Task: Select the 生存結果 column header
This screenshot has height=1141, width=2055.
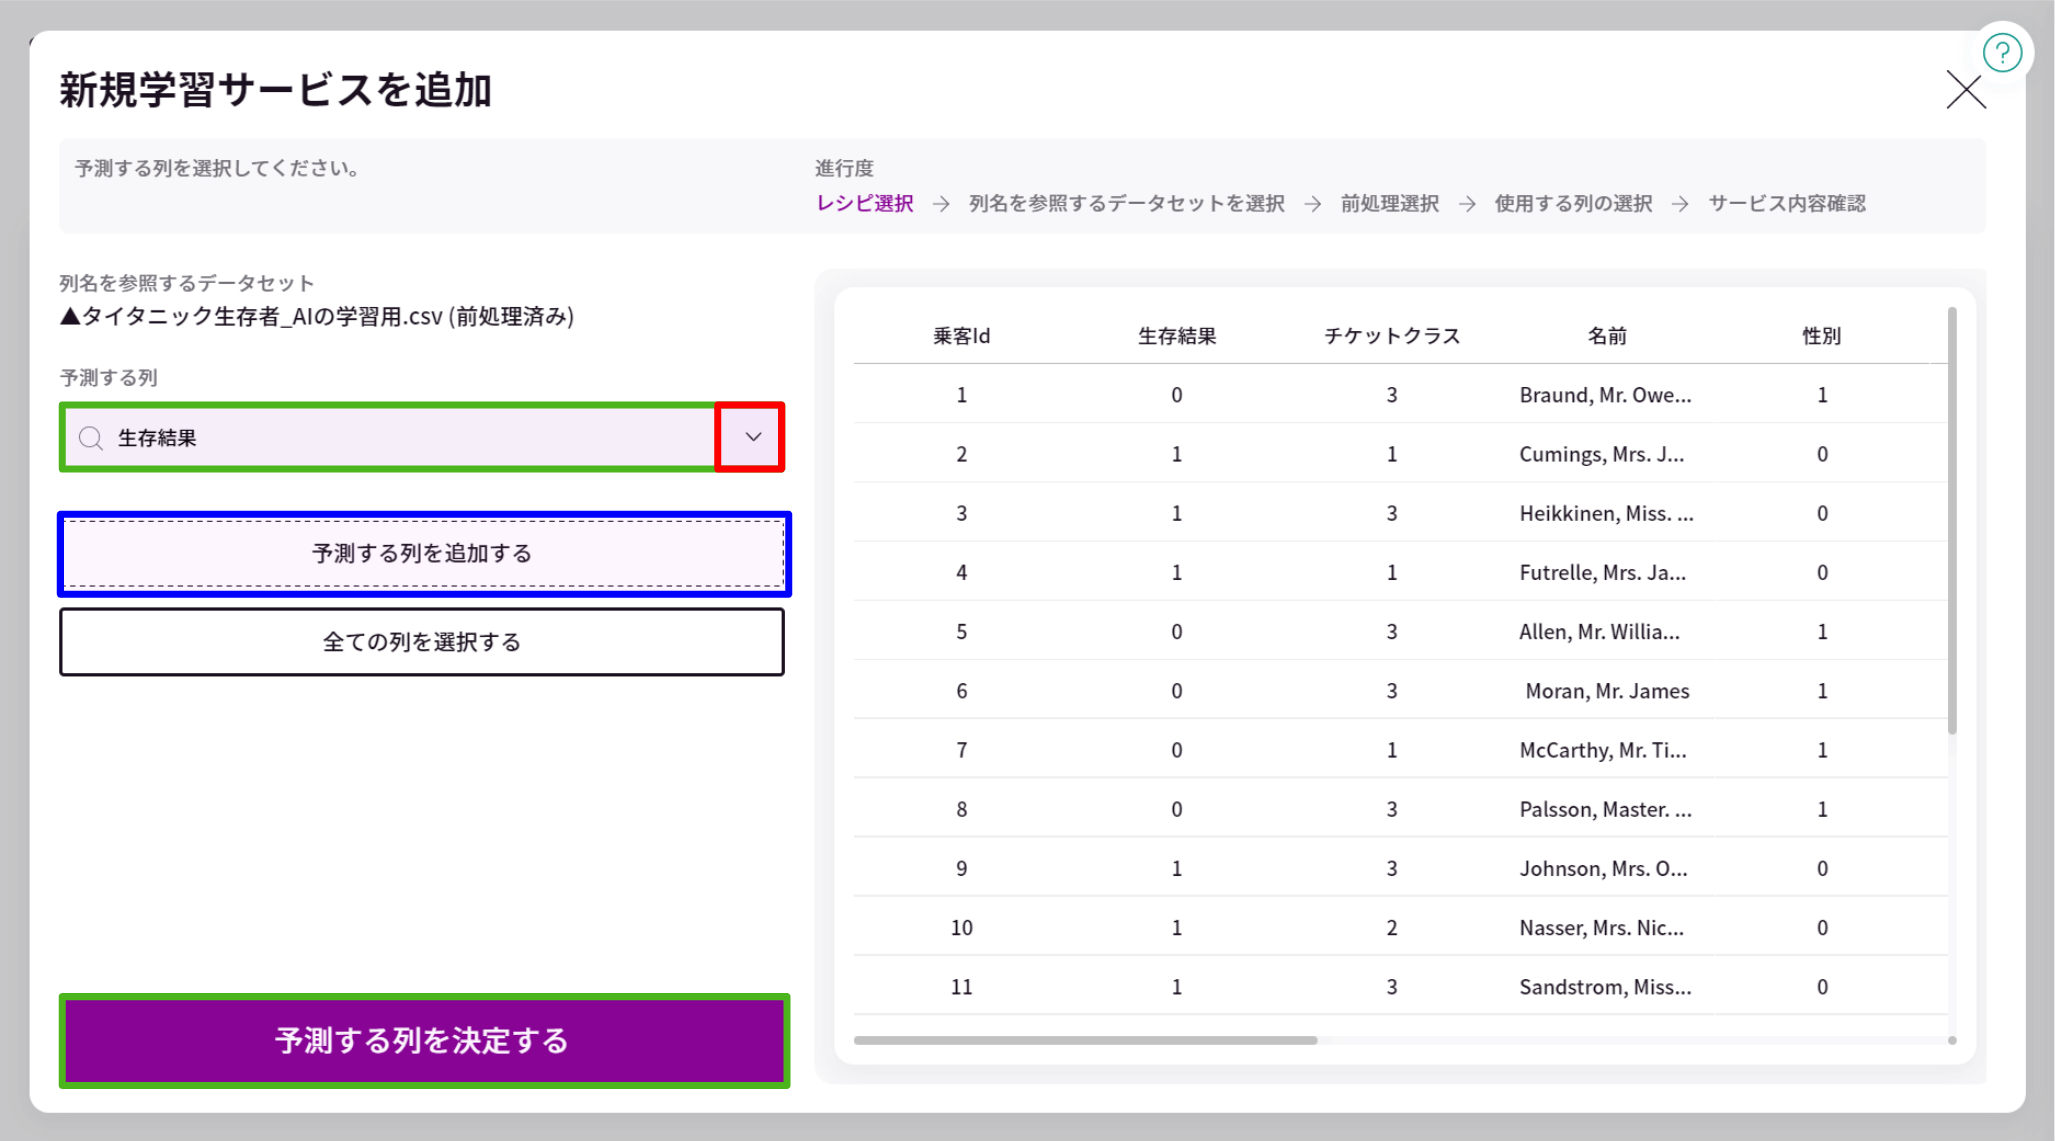Action: pyautogui.click(x=1177, y=336)
